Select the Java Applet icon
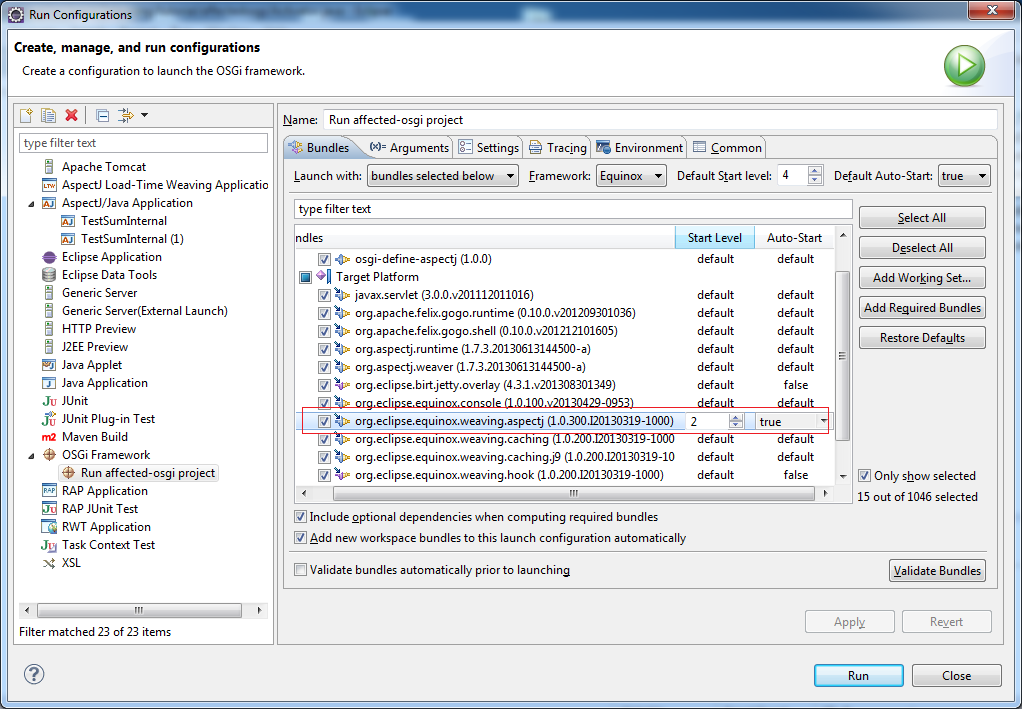1022x709 pixels. click(x=49, y=365)
